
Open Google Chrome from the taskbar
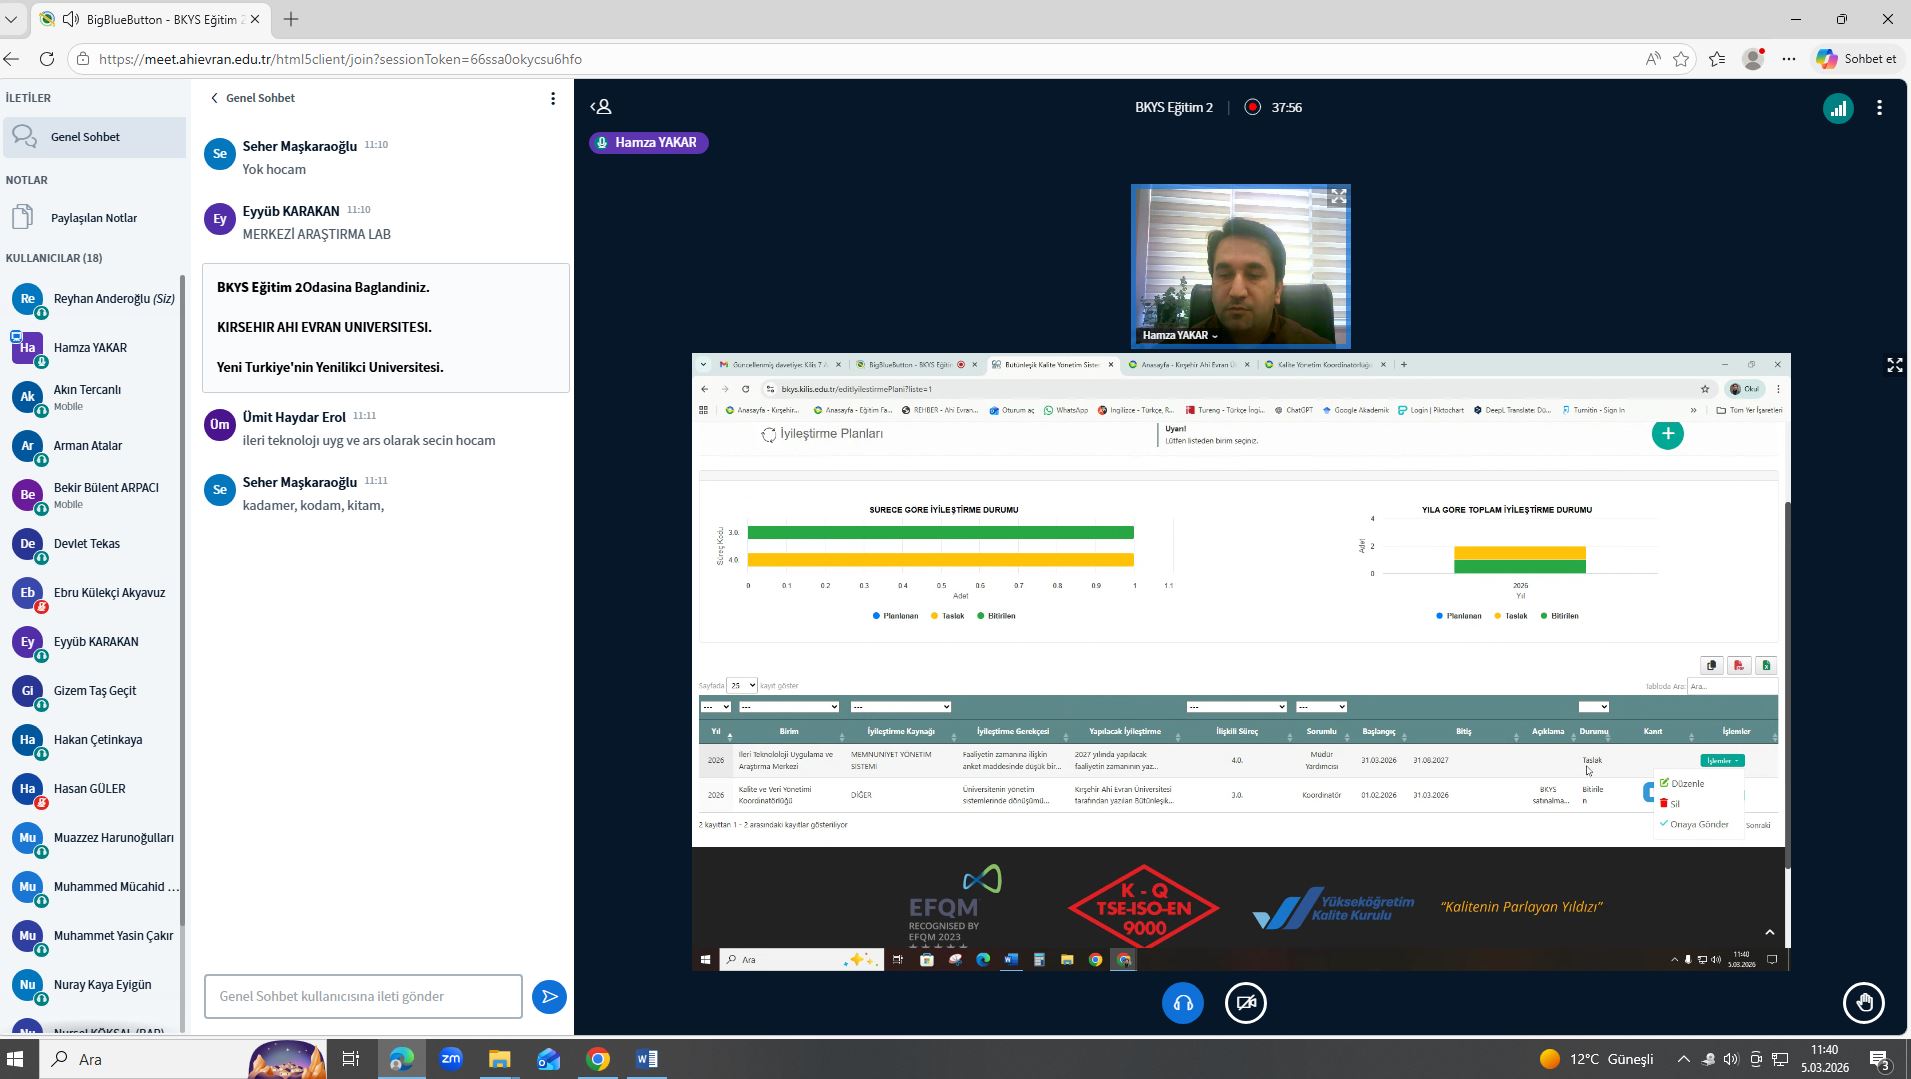tap(597, 1059)
